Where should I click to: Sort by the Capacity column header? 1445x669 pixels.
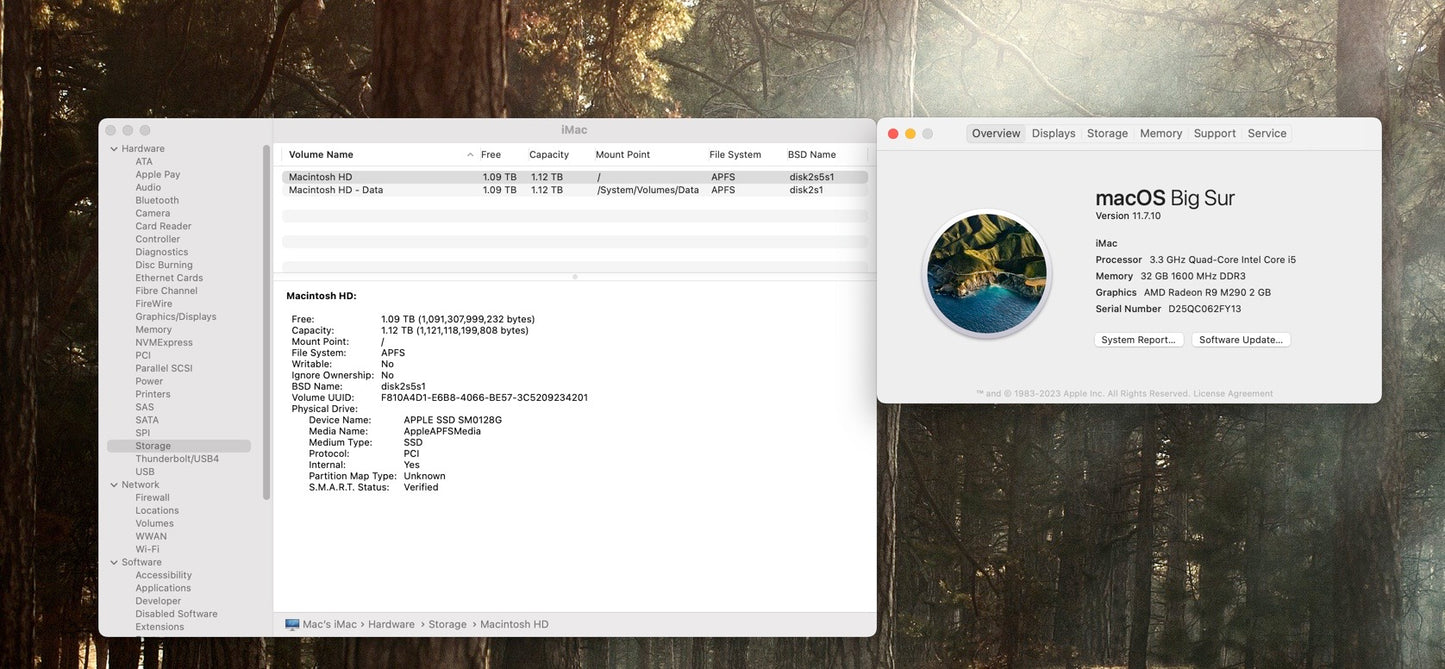[x=549, y=155]
